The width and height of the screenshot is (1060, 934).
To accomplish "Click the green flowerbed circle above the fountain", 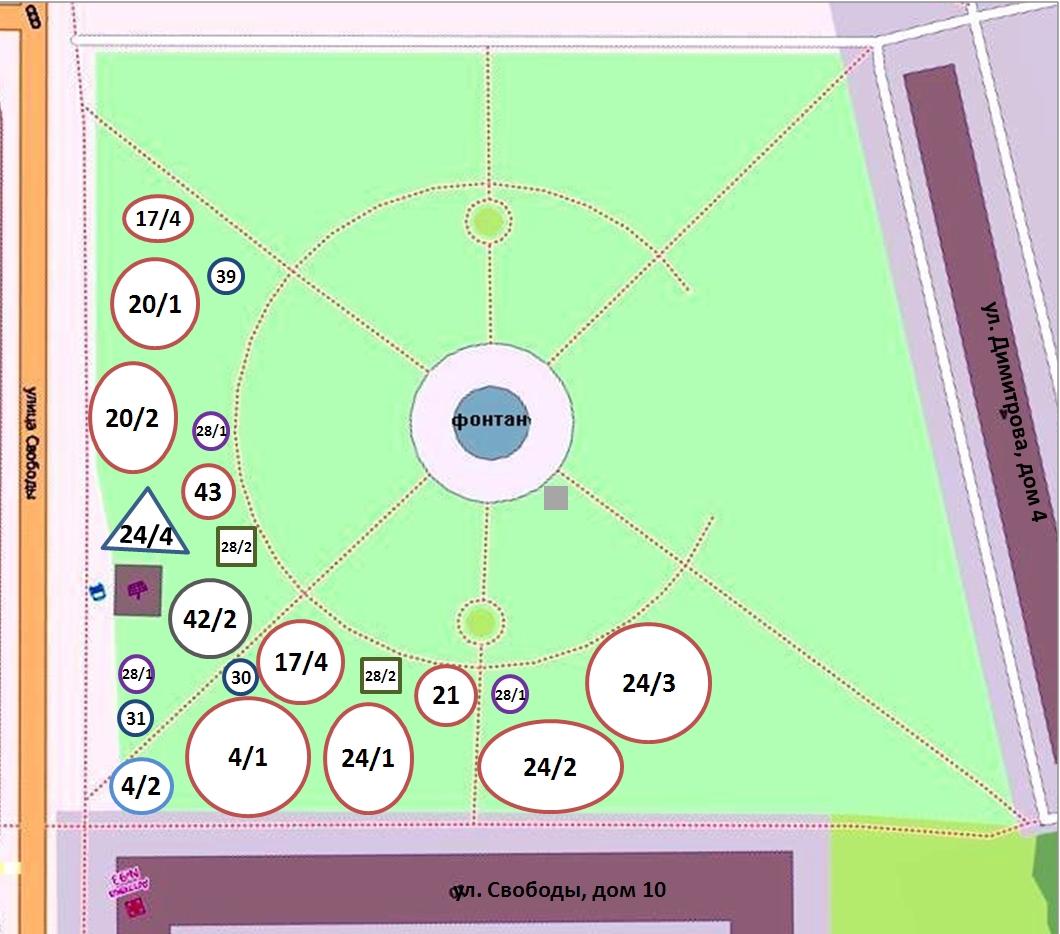I will (x=488, y=221).
